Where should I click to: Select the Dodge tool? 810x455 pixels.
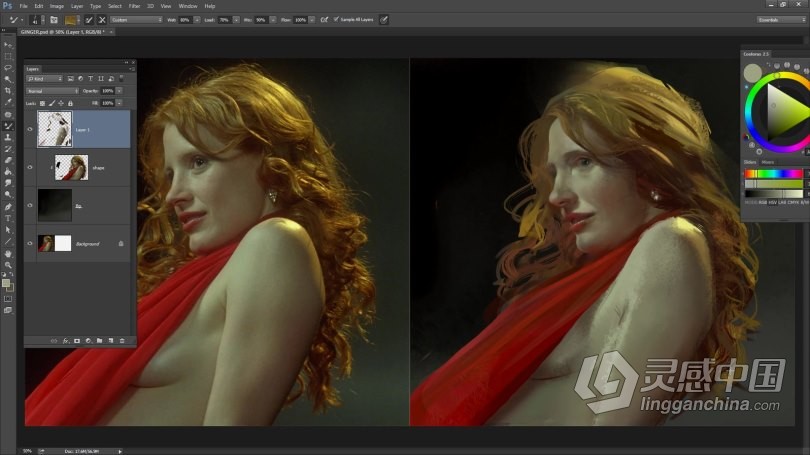[x=8, y=195]
